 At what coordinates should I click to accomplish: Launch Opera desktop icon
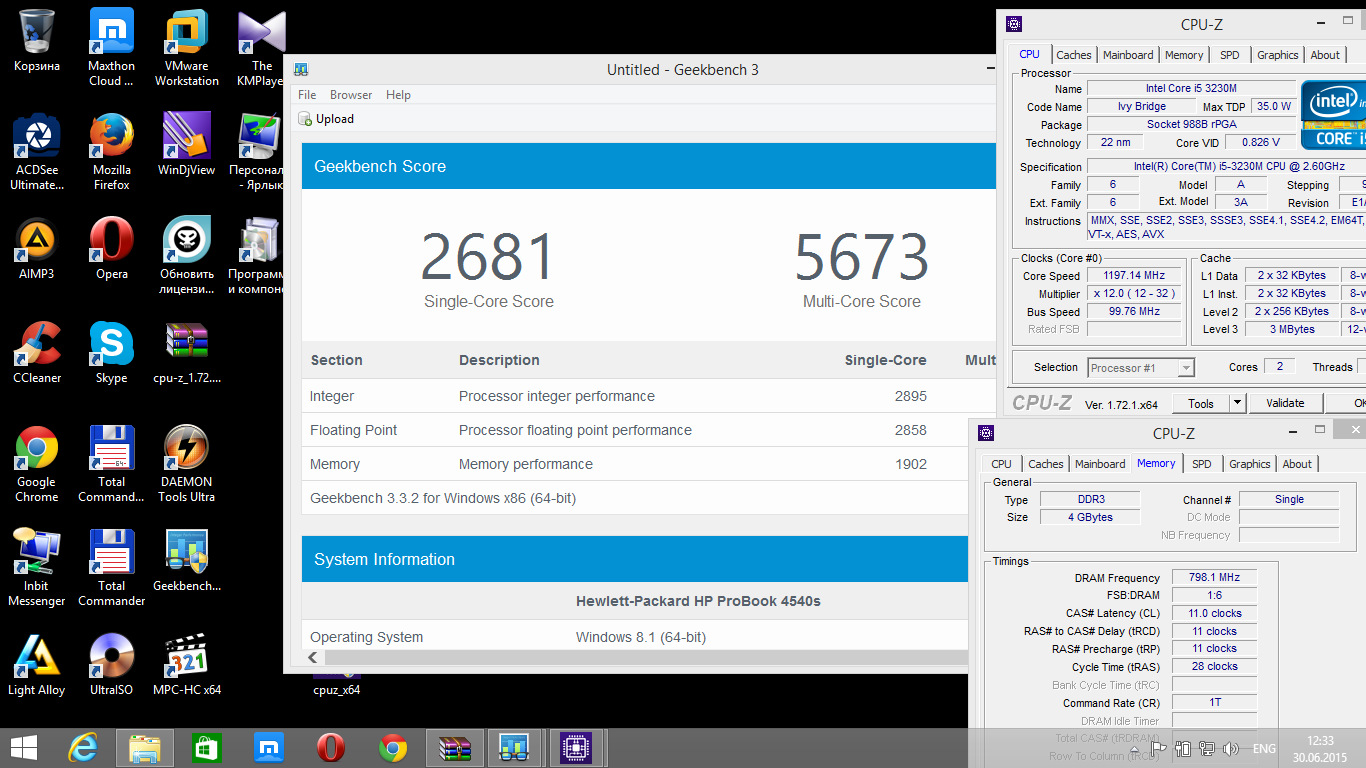112,249
